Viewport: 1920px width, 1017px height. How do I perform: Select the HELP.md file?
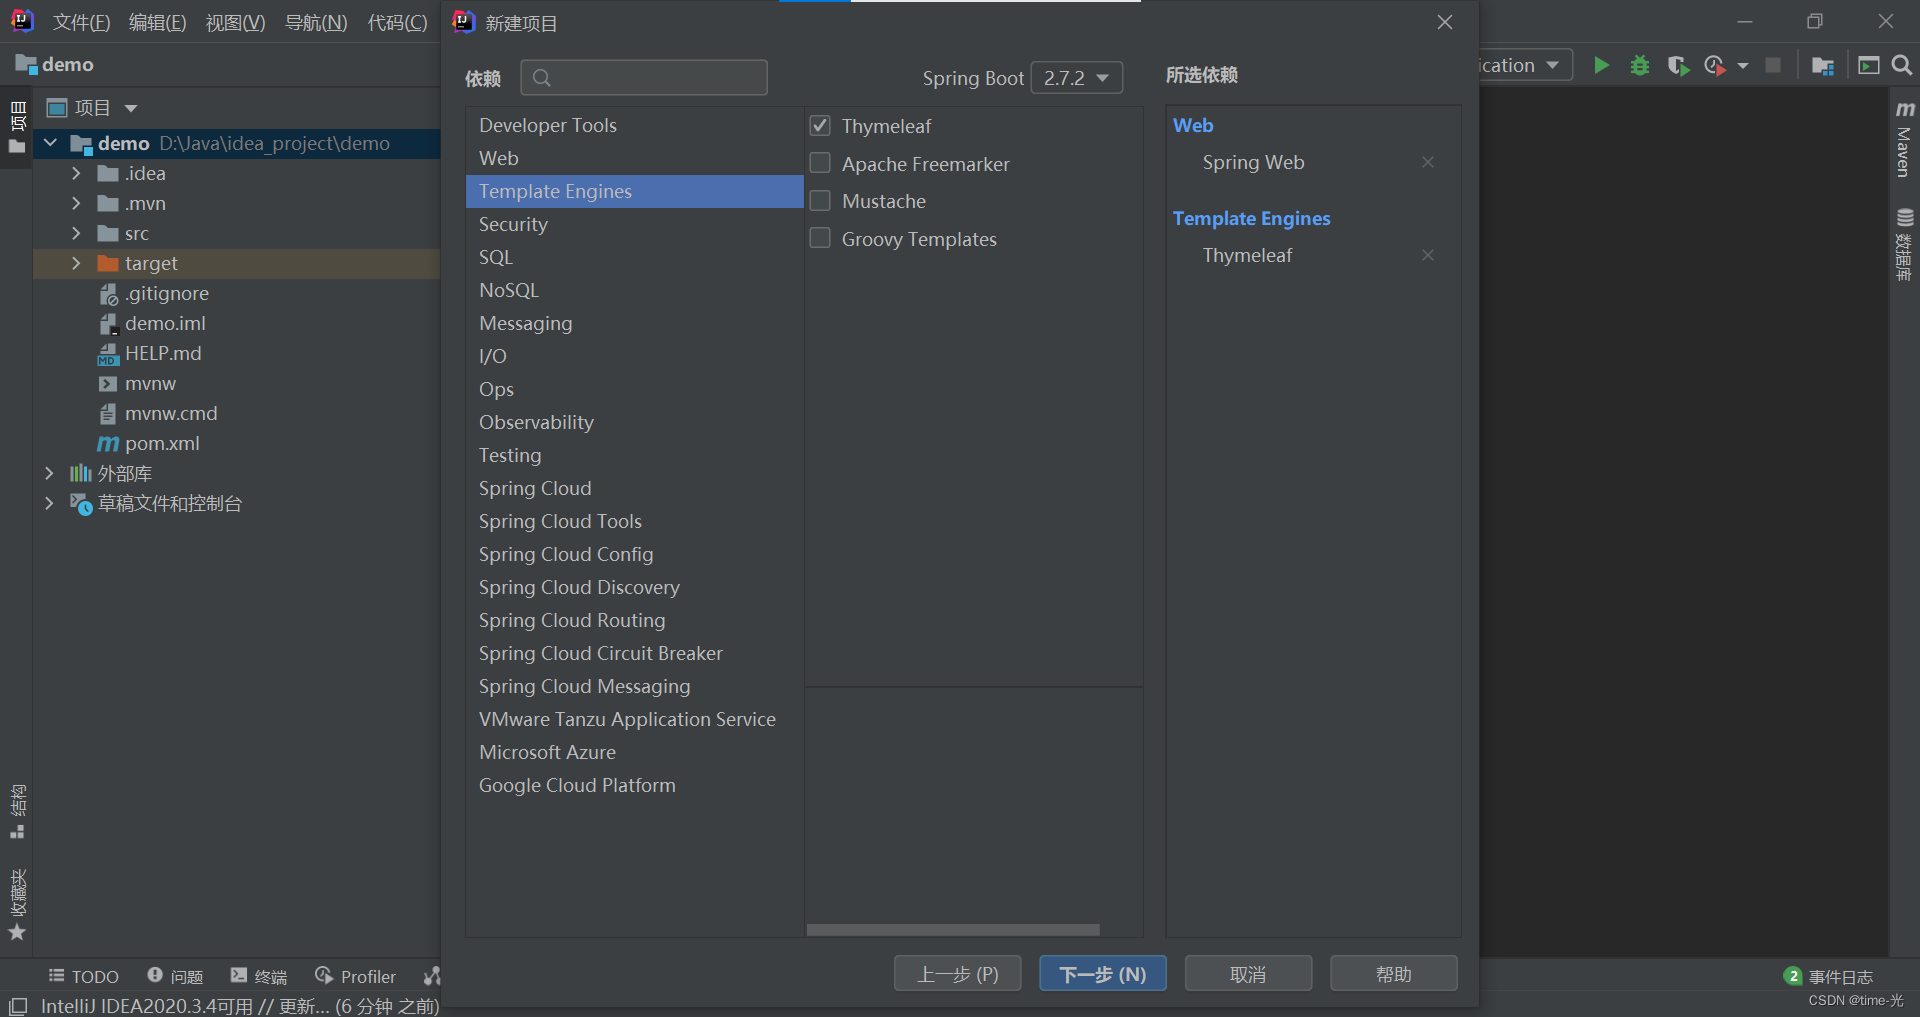point(150,353)
